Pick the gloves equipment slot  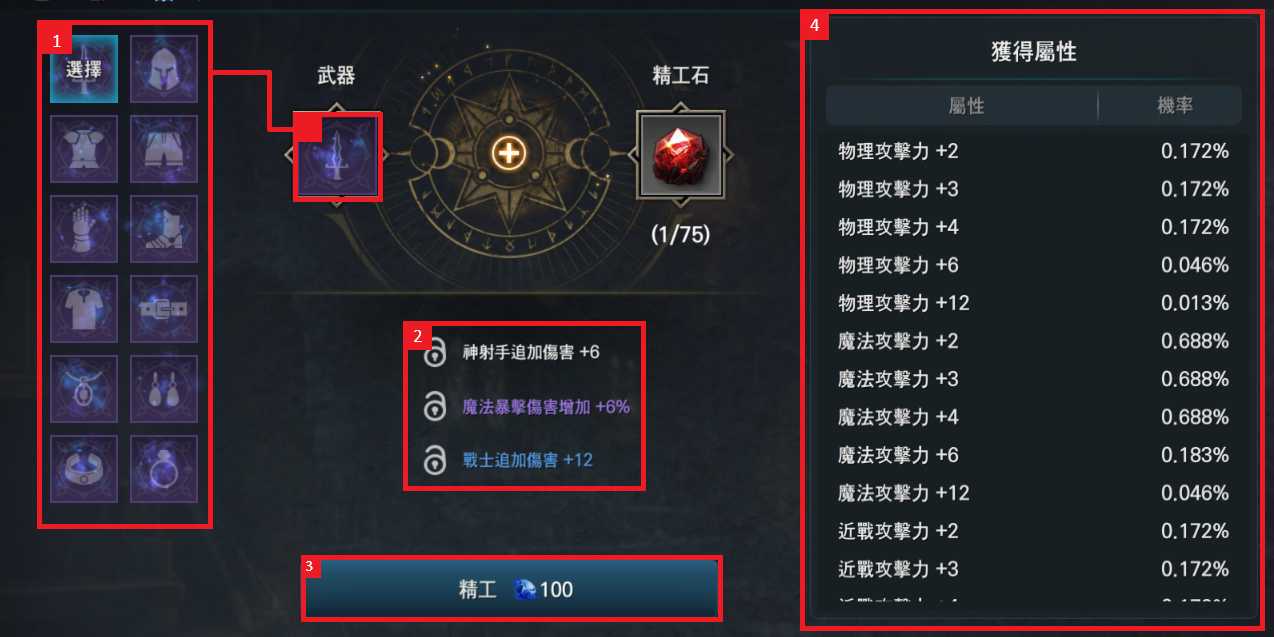[x=84, y=229]
